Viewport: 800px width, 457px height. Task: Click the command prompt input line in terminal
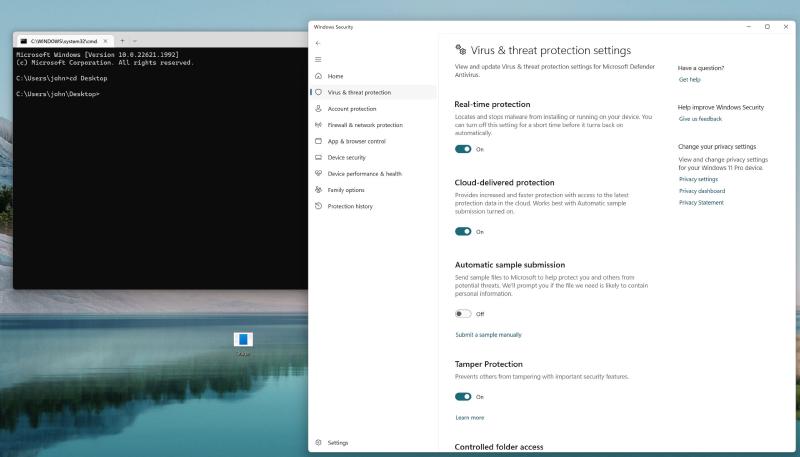(57, 94)
